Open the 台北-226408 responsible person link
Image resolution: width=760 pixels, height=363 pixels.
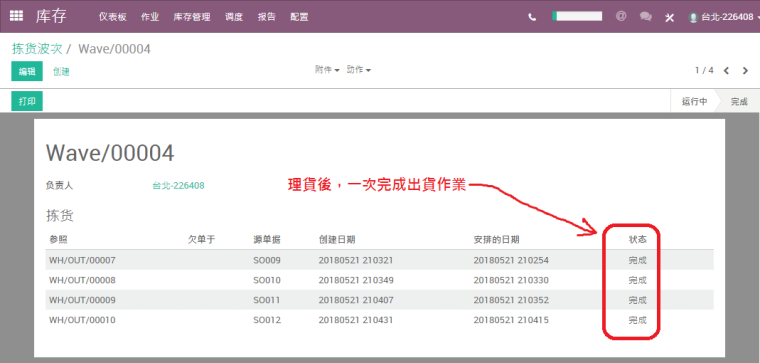pos(178,186)
